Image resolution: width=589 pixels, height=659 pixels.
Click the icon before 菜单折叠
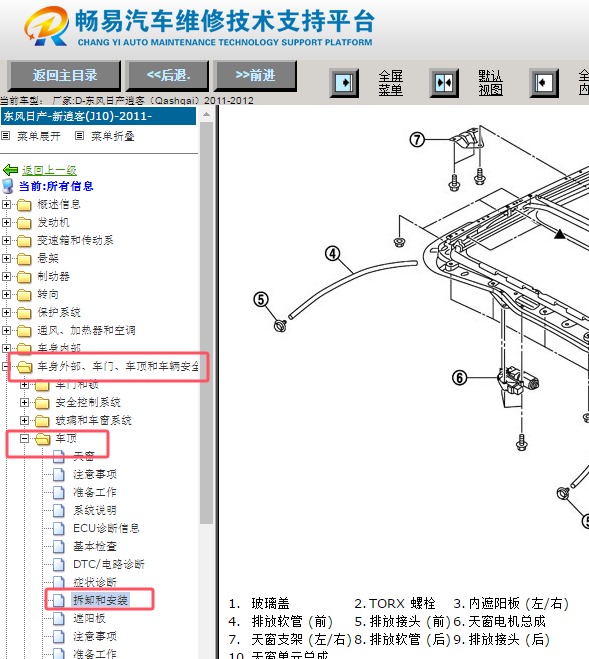(79, 136)
